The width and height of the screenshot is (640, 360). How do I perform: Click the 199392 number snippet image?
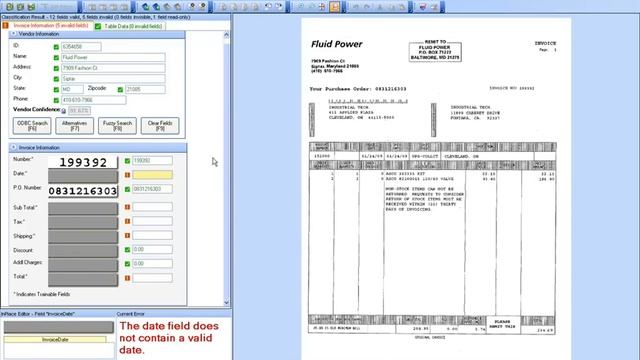click(x=83, y=162)
